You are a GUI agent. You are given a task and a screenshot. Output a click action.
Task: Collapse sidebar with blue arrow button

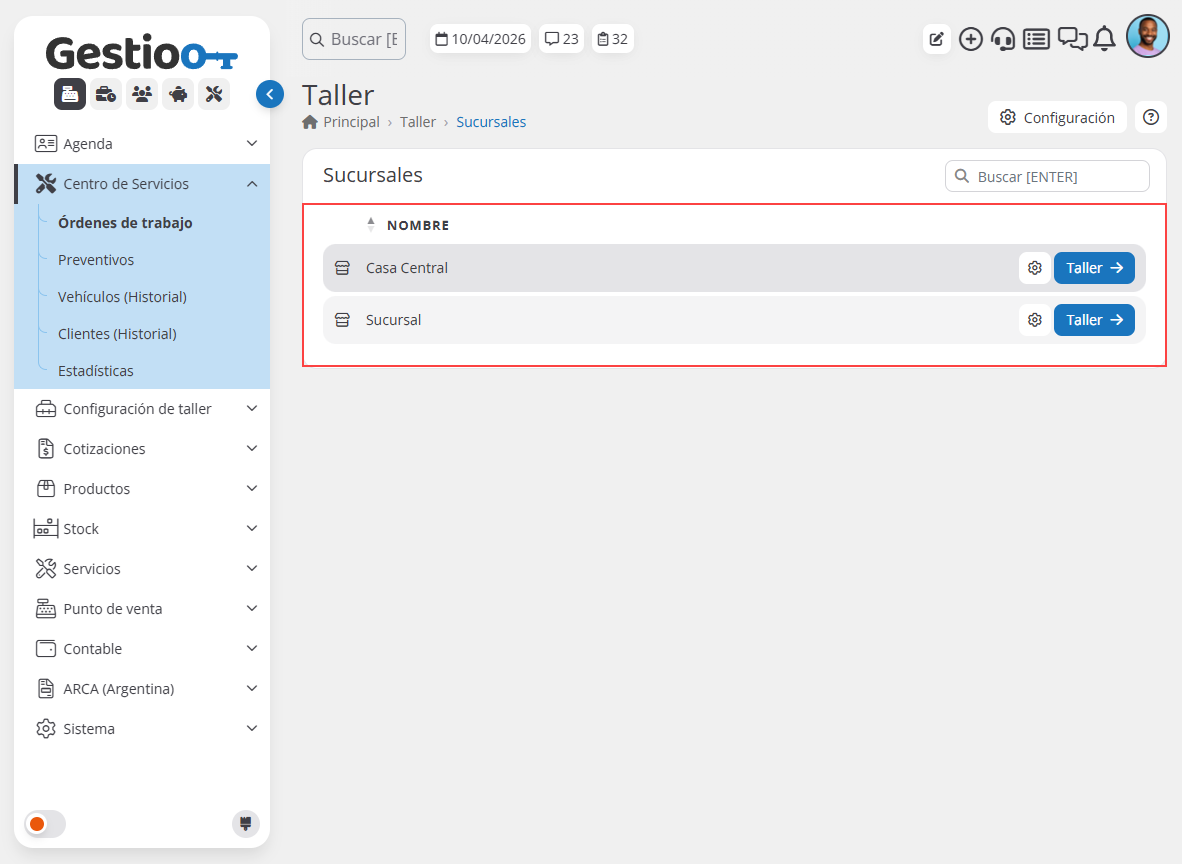pos(270,94)
